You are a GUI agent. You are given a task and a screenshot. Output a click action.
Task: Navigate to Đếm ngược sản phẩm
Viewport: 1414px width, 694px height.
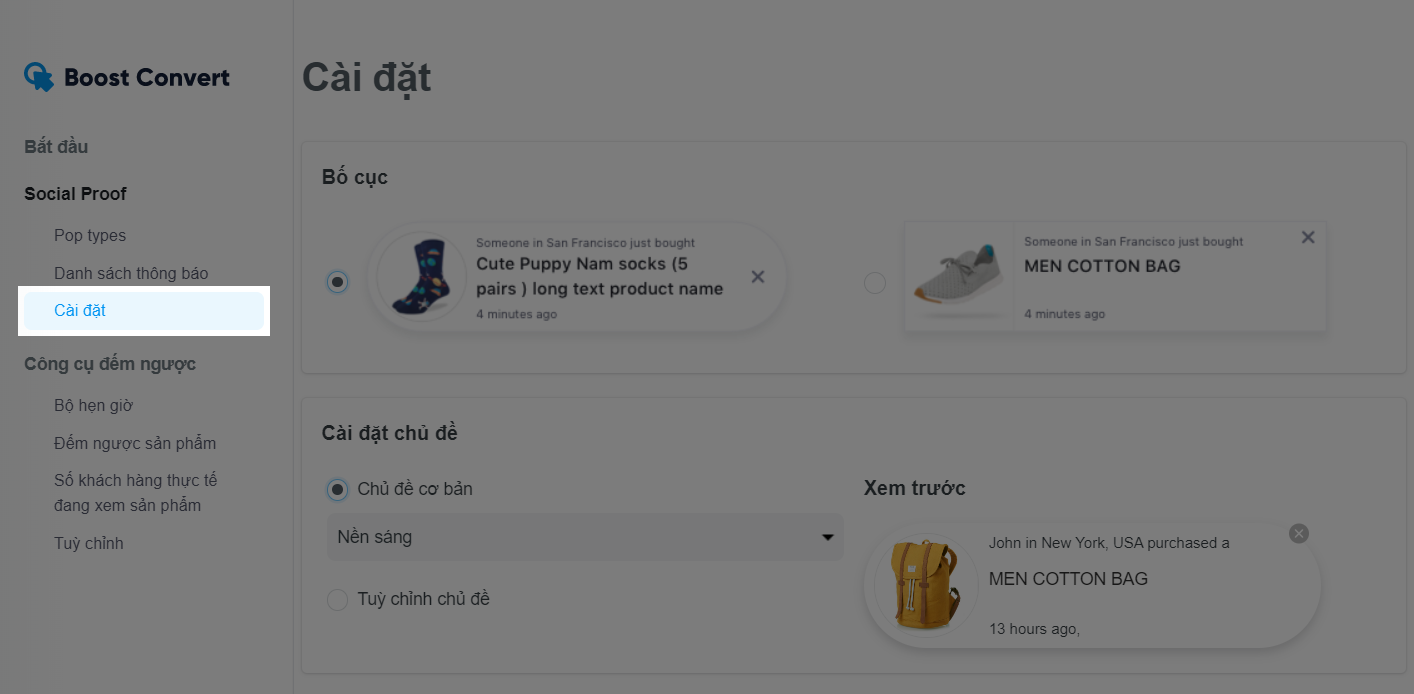coord(135,443)
